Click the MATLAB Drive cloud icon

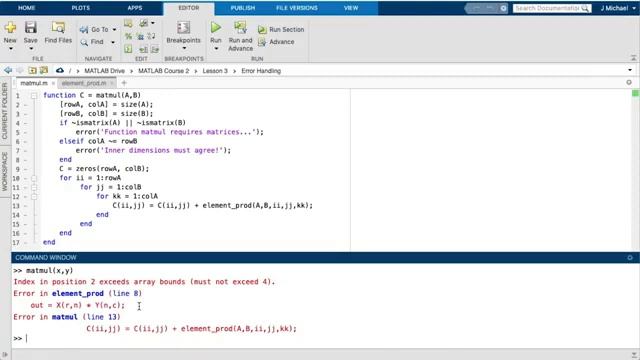point(60,71)
